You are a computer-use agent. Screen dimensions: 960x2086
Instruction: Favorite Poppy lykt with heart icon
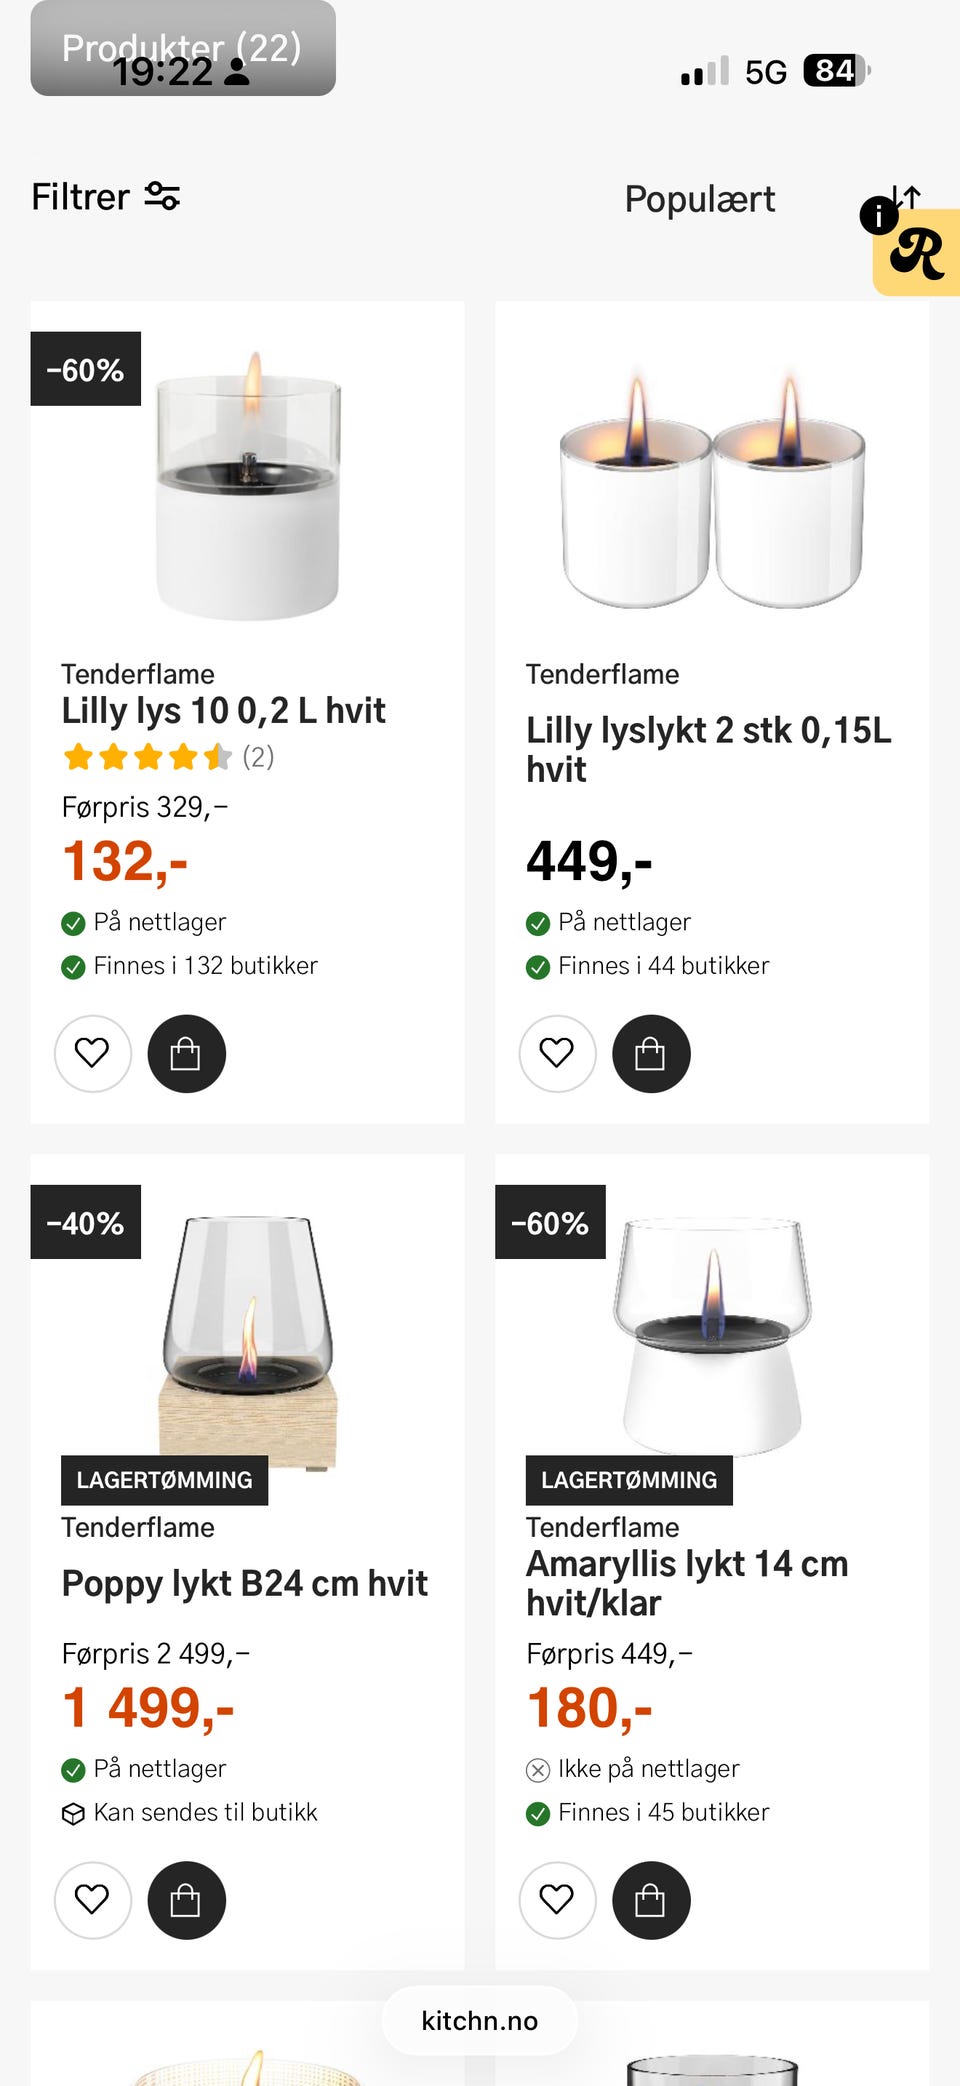92,1900
